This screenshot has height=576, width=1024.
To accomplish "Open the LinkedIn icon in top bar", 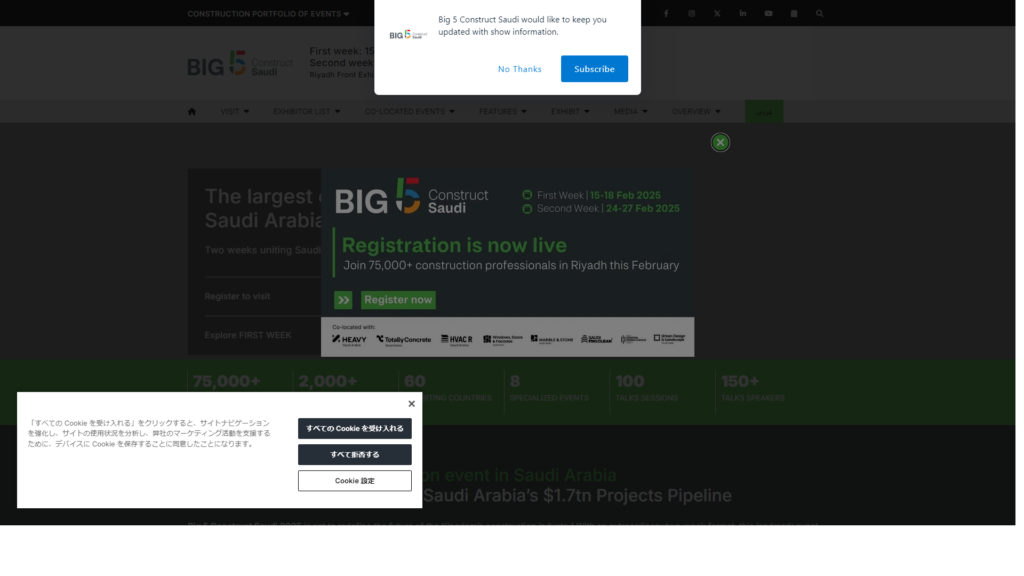I will (743, 13).
